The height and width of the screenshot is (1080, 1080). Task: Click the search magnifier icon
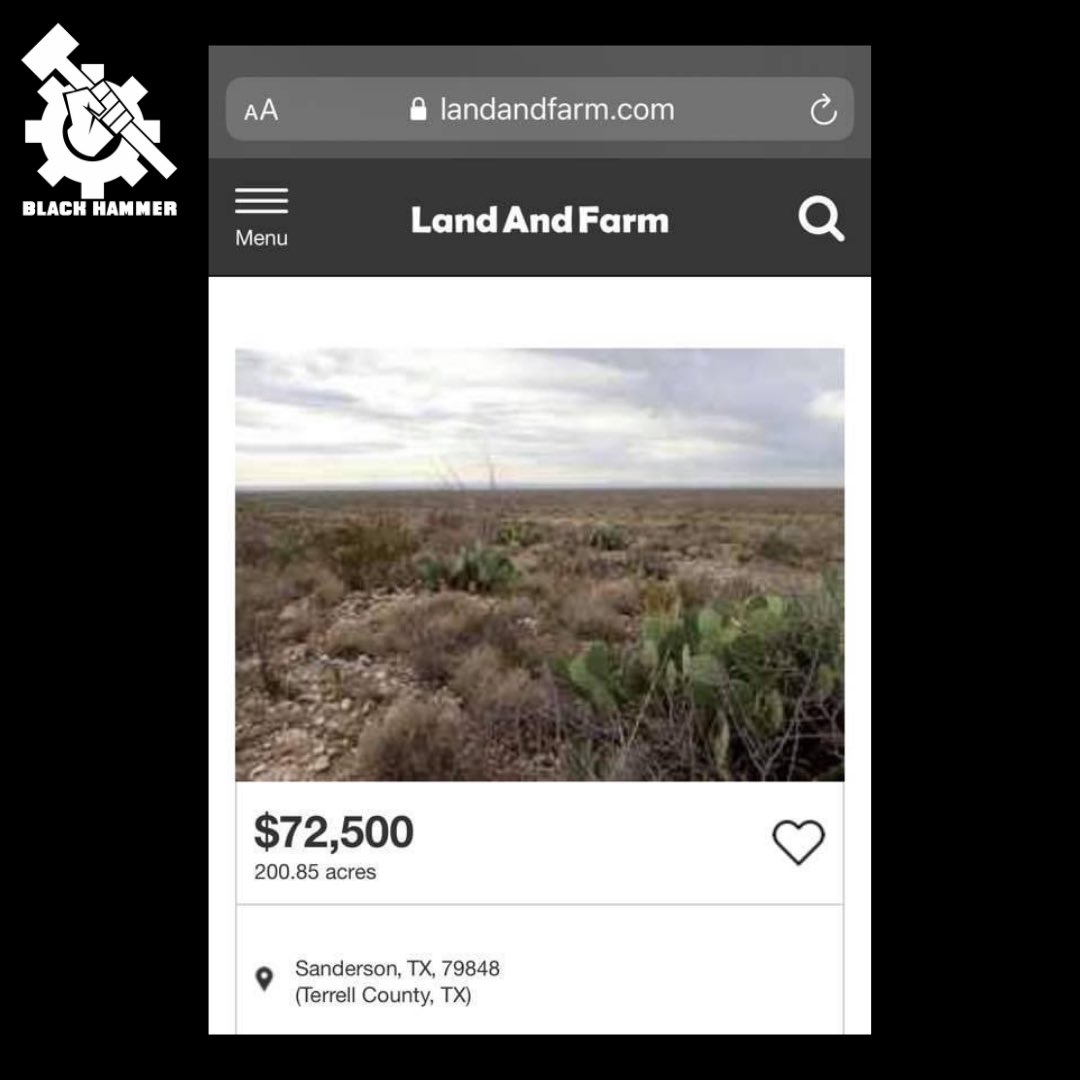click(821, 219)
